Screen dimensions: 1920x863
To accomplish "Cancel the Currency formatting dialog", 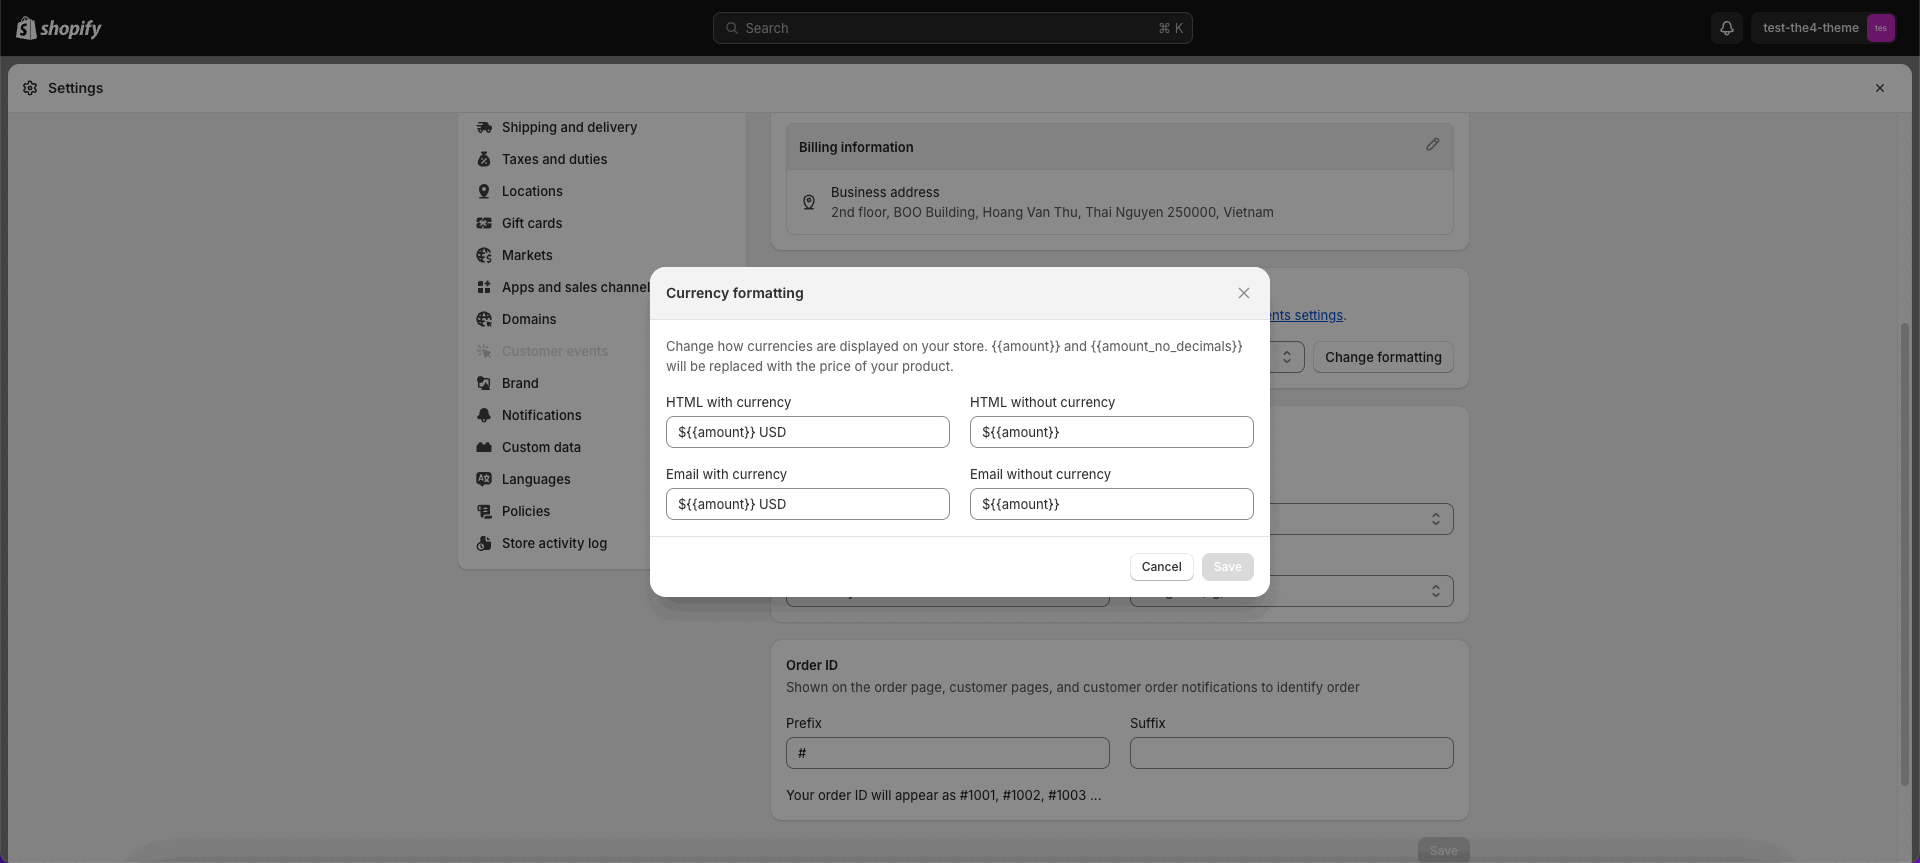I will pyautogui.click(x=1162, y=567).
